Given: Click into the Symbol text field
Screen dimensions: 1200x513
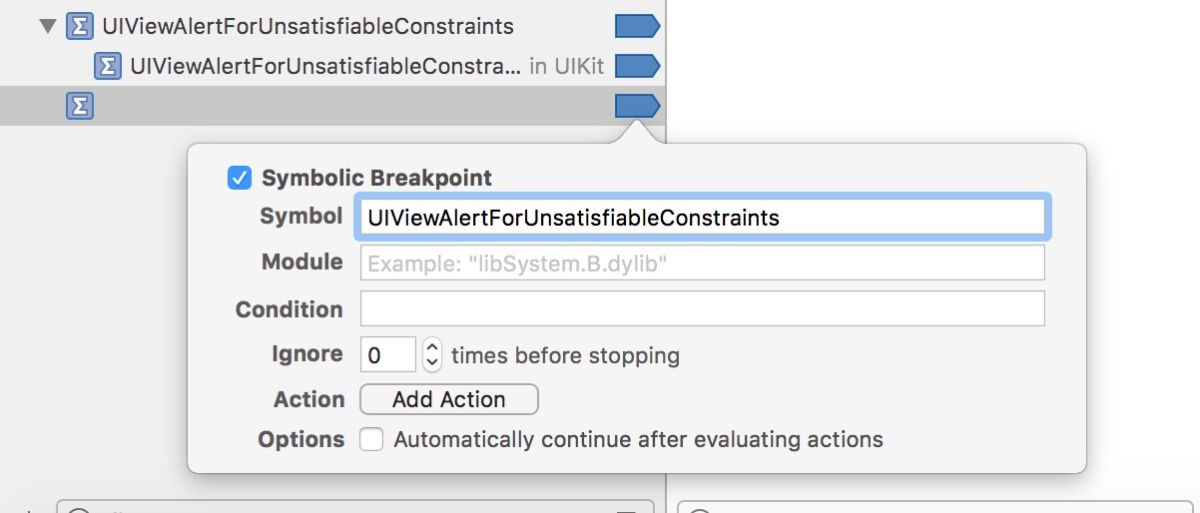Looking at the screenshot, I should coord(702,217).
